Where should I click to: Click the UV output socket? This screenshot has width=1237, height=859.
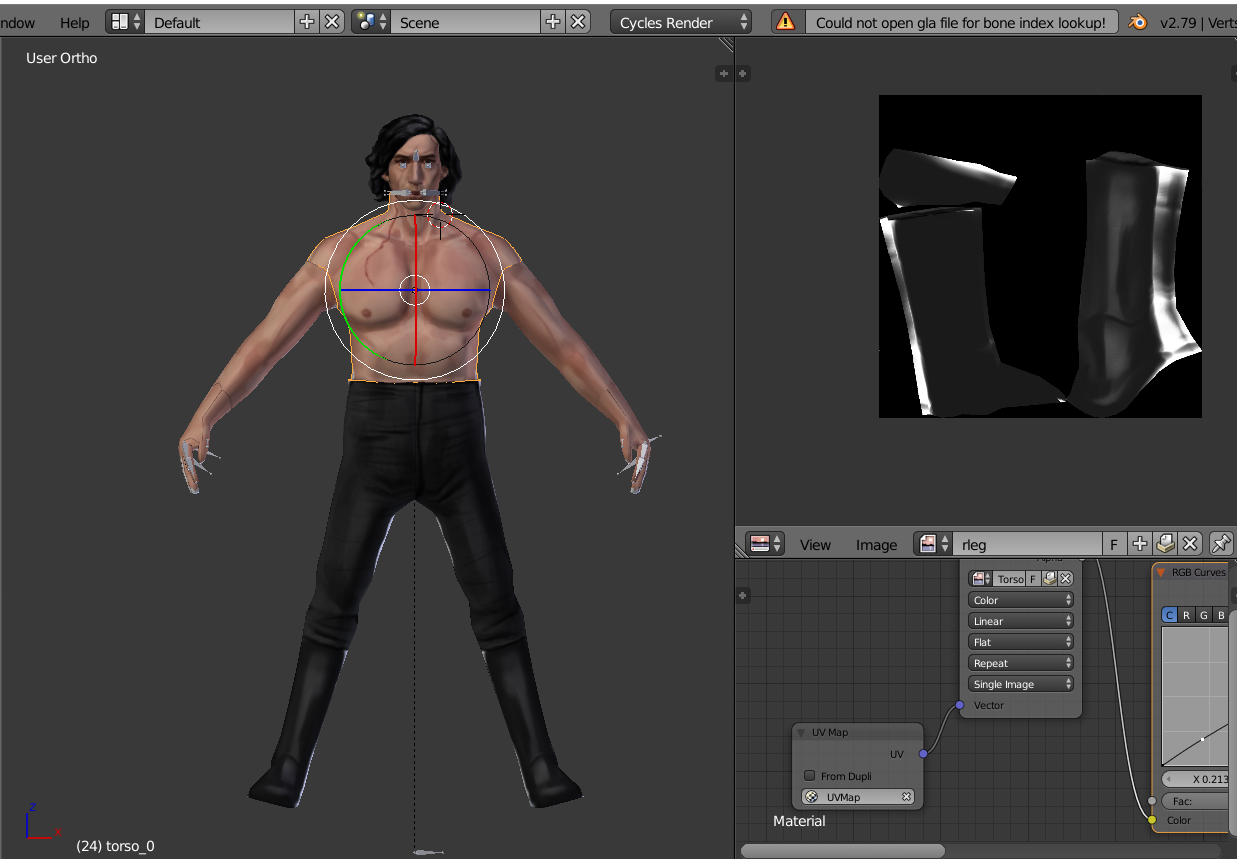click(x=923, y=753)
